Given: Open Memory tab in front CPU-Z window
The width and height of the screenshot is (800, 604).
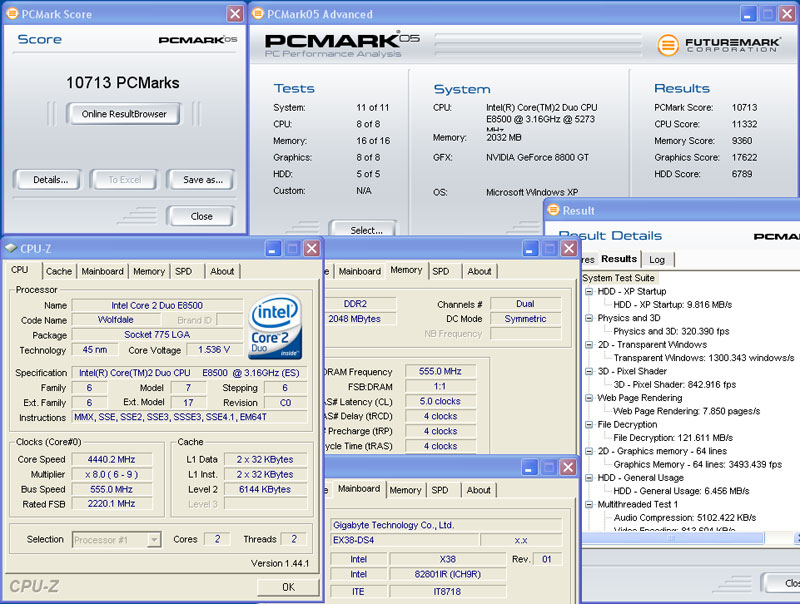Looking at the screenshot, I should coord(148,271).
